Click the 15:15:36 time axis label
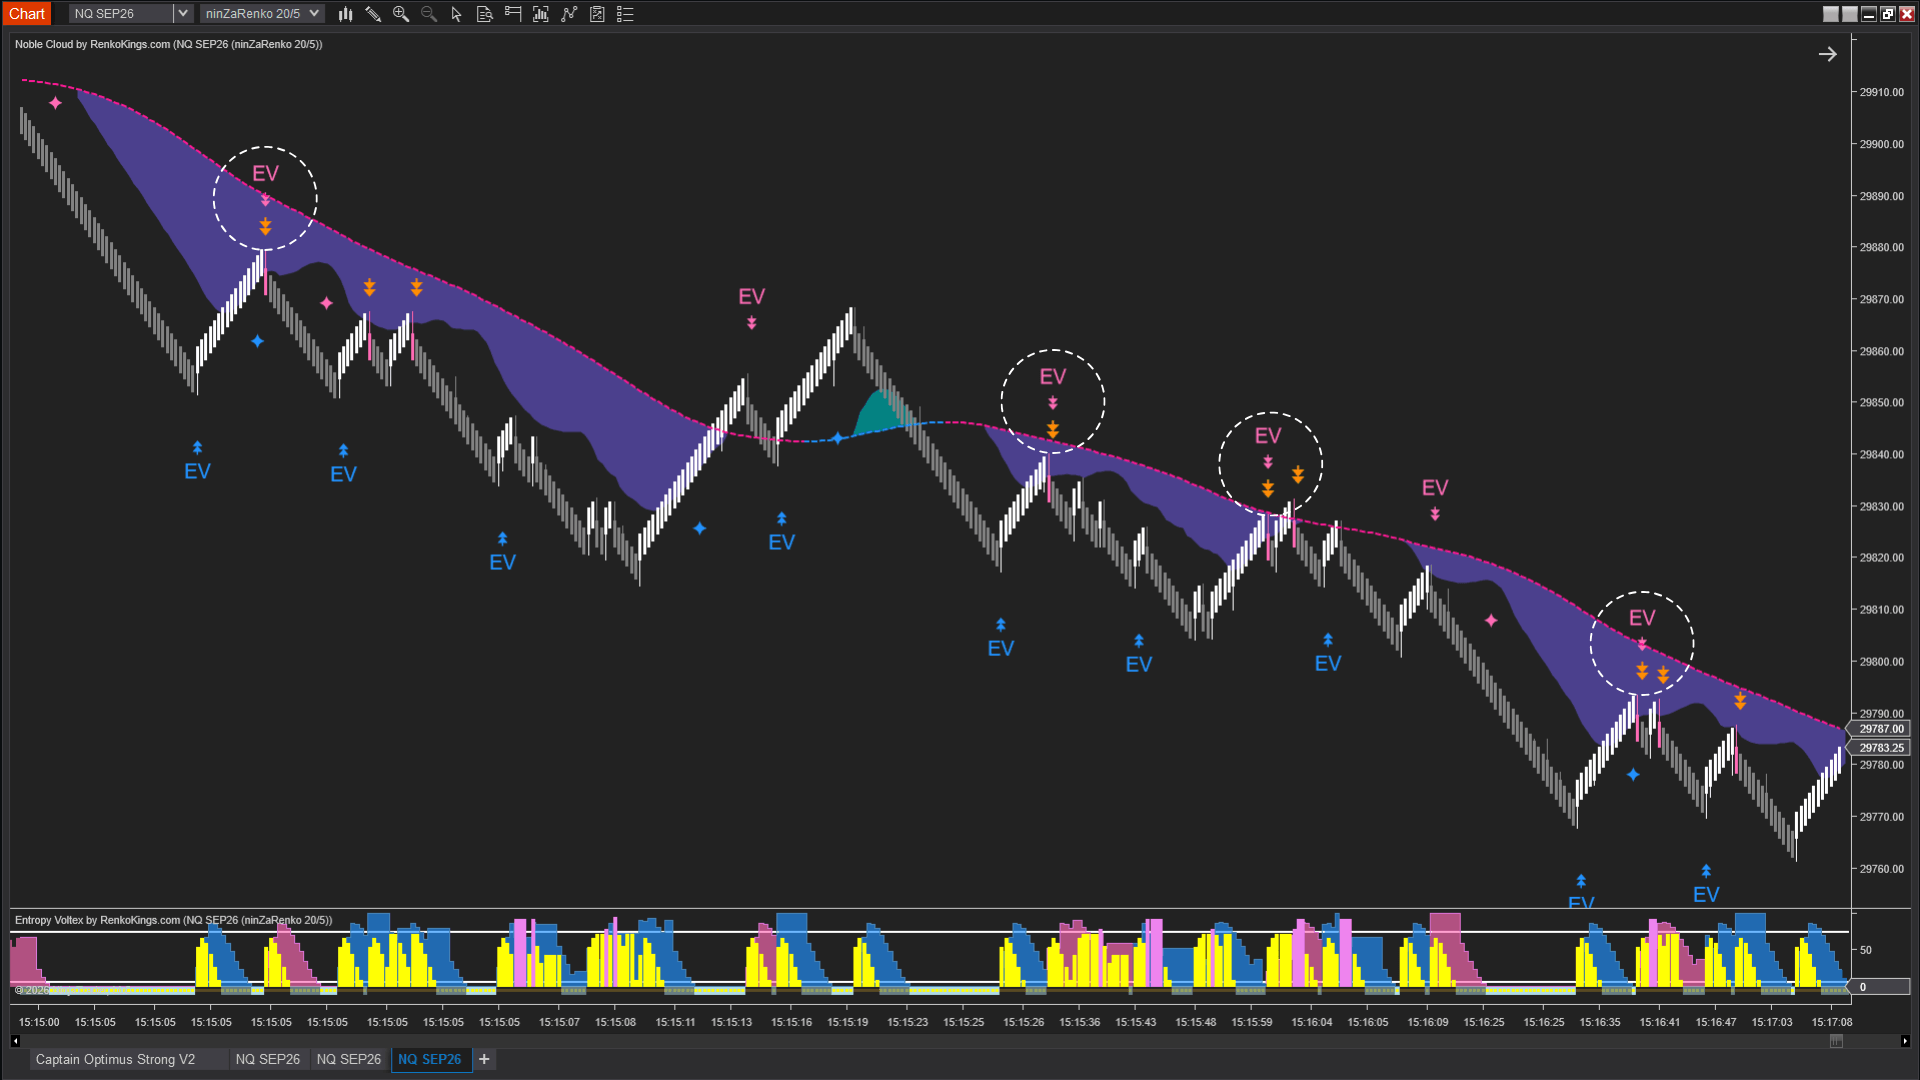 [1079, 1022]
